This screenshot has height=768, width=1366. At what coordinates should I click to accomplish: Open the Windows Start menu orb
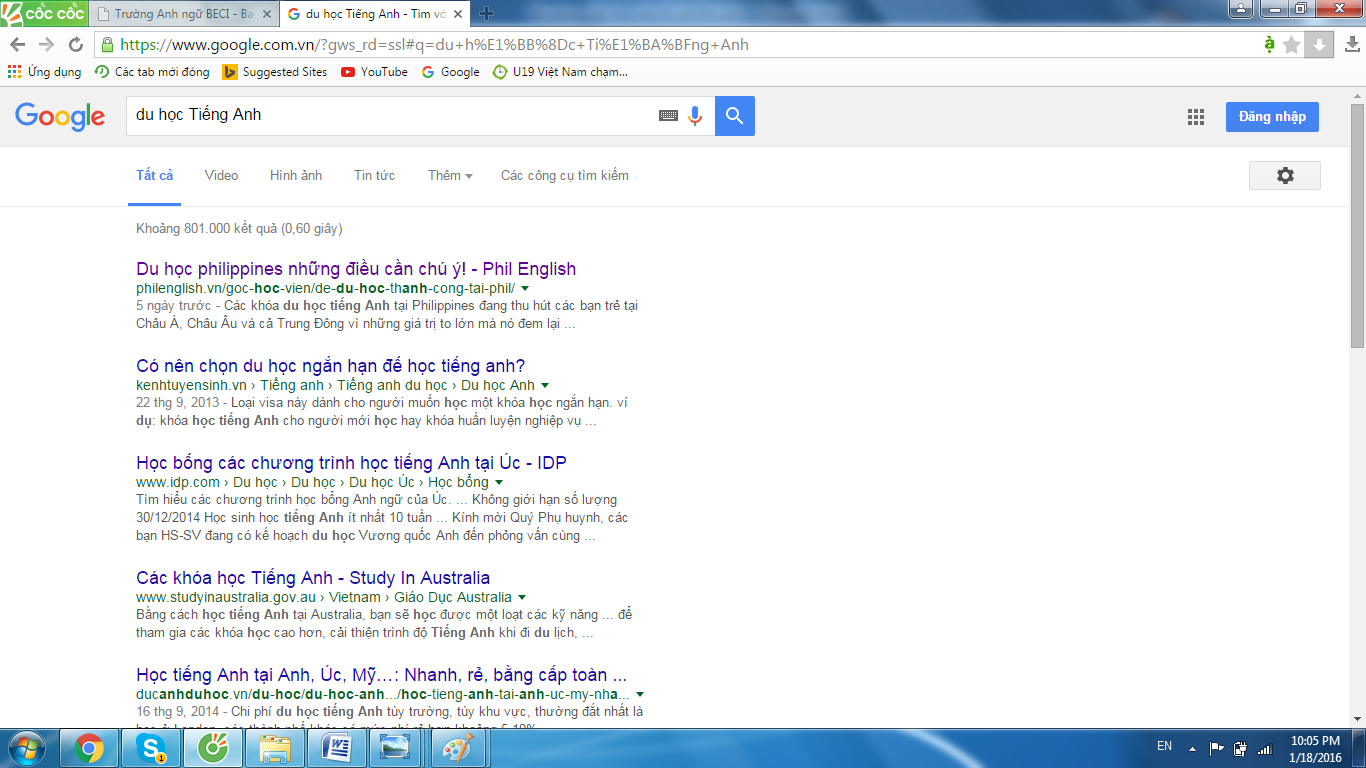pyautogui.click(x=27, y=747)
